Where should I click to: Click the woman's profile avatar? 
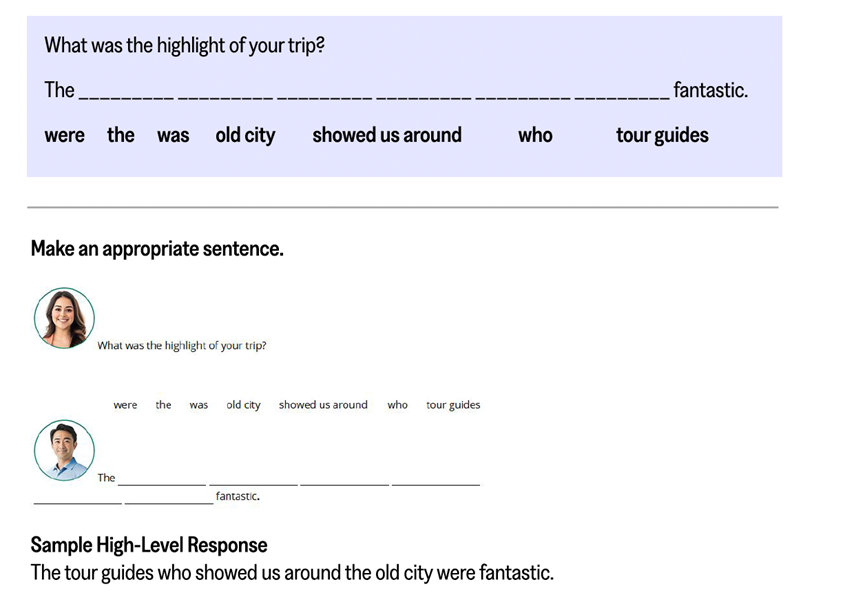[x=65, y=318]
